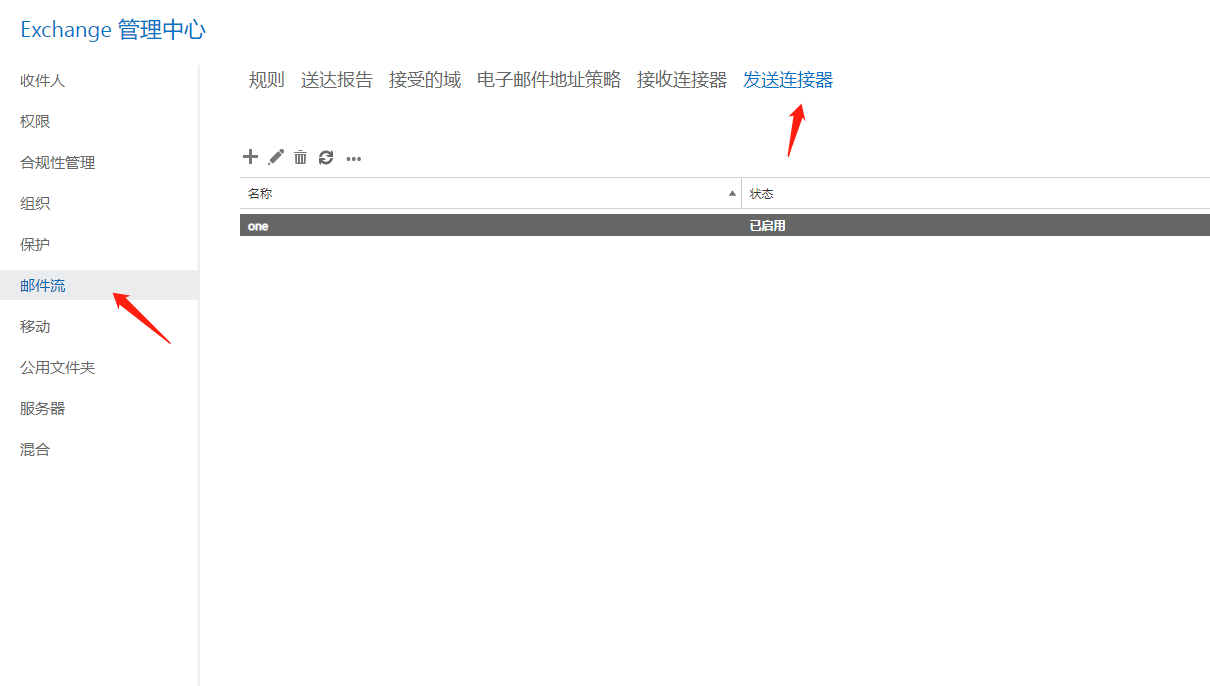
Task: Open the 服务器 section
Action: pos(42,408)
